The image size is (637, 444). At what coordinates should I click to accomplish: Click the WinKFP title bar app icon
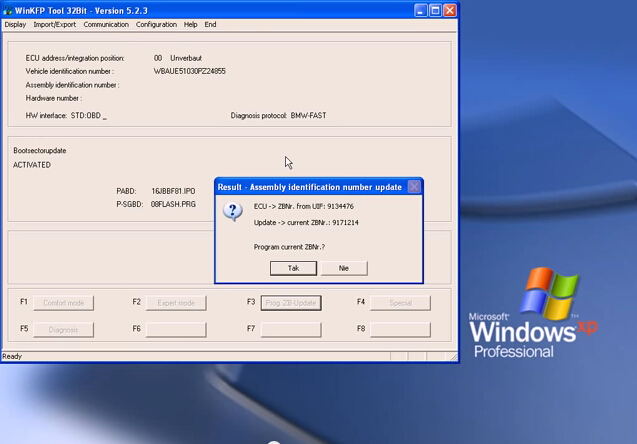[x=7, y=11]
